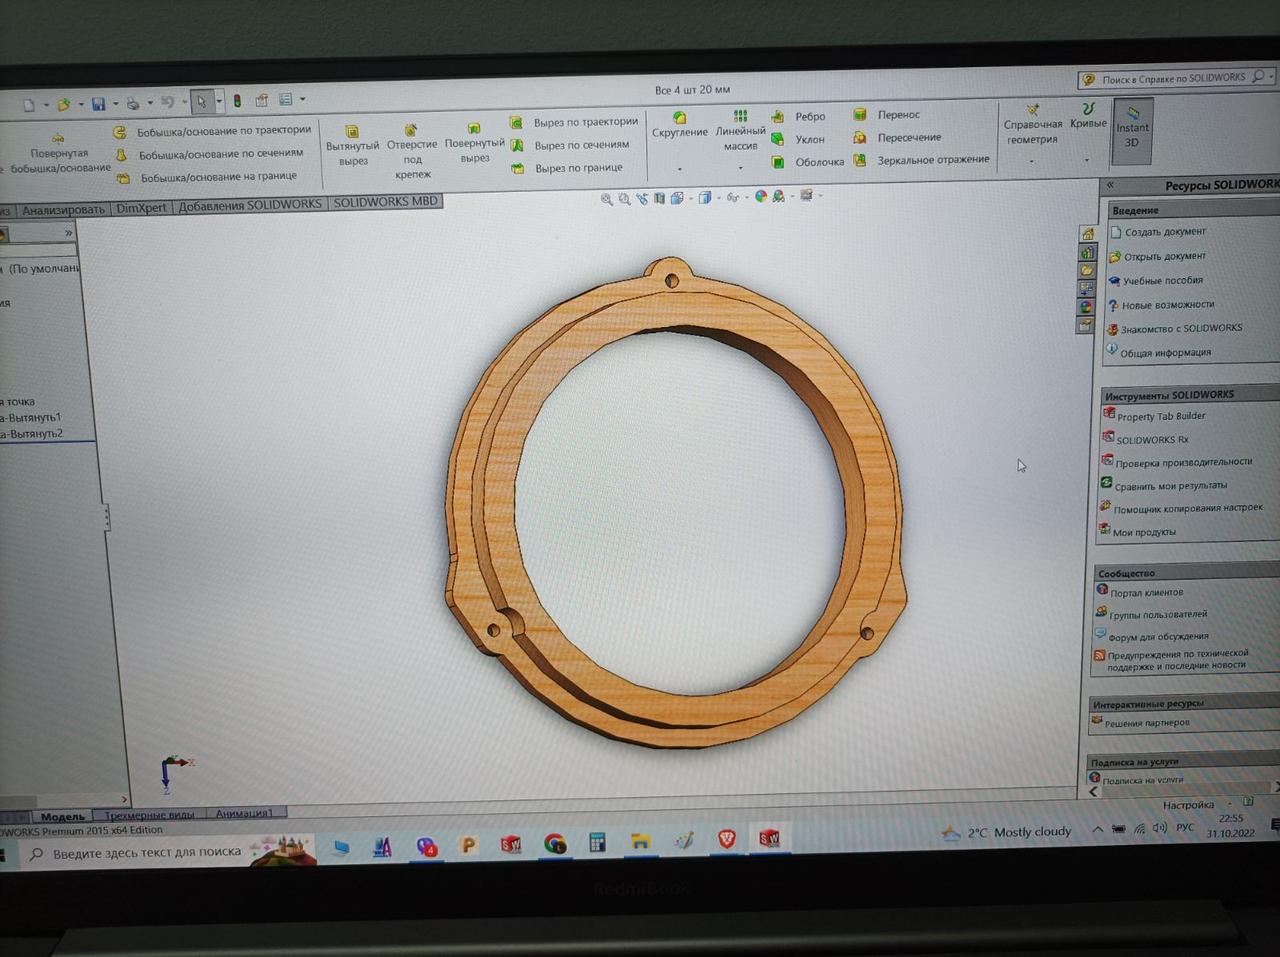
Task: Click the Open file folder icon
Action: (64, 104)
